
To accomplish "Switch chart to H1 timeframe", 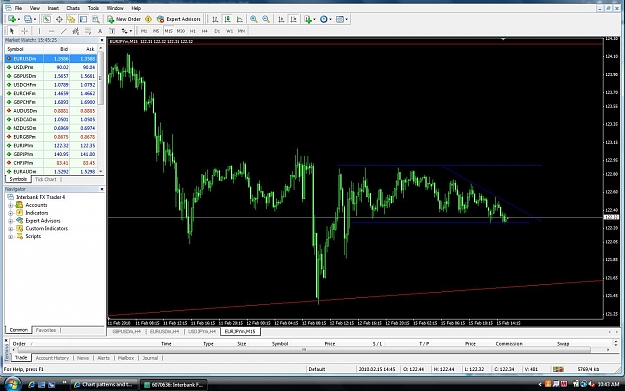I will 193,31.
